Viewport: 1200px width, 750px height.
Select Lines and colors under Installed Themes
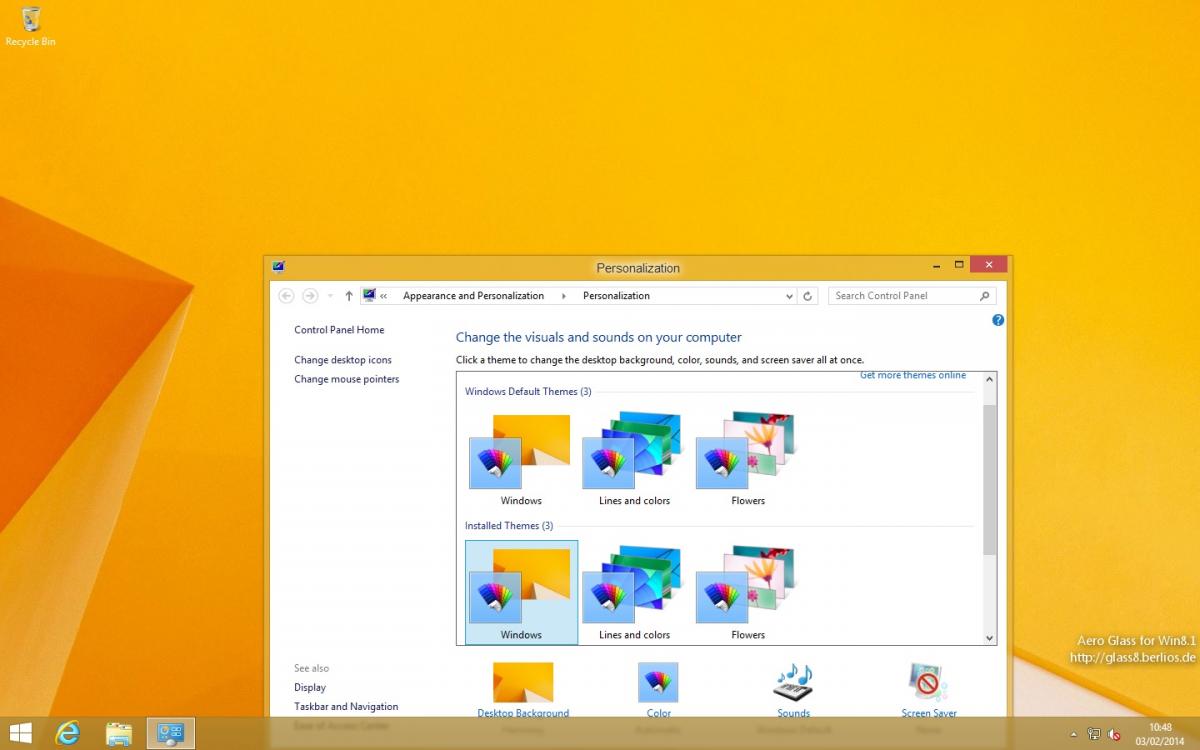pos(634,592)
